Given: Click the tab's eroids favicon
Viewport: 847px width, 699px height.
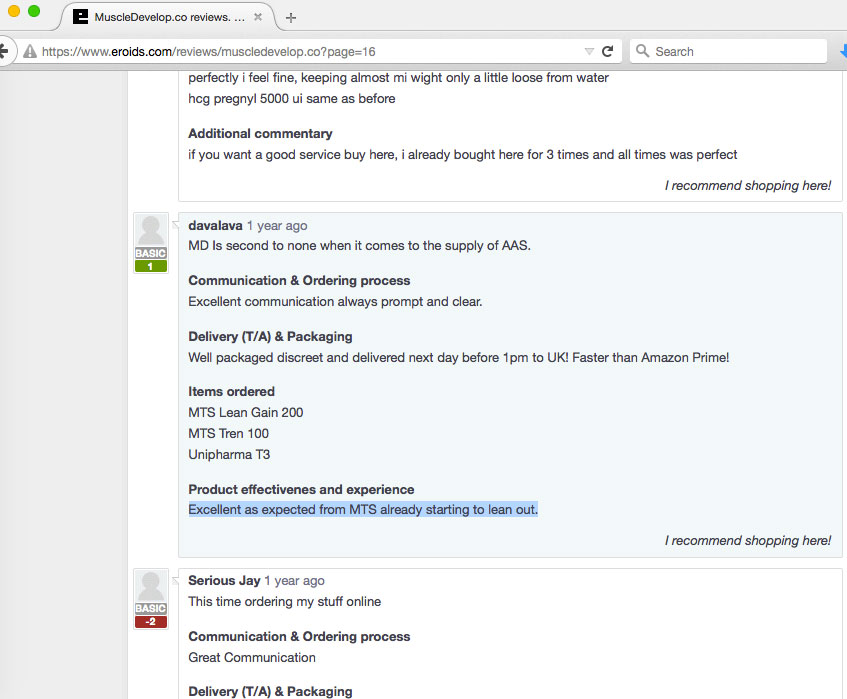Looking at the screenshot, I should tap(80, 17).
